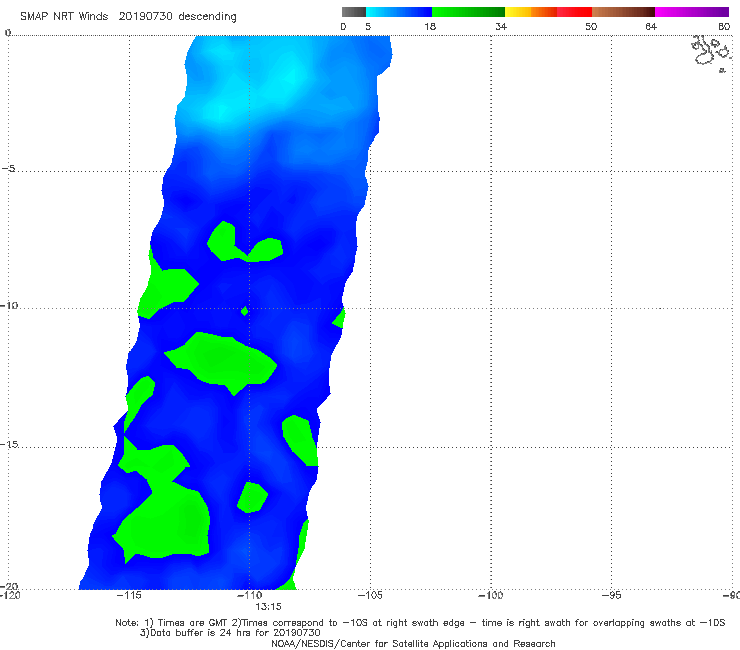Select the date label '20190730 descending'
Screen dimensions: 740x650
pyautogui.click(x=177, y=17)
